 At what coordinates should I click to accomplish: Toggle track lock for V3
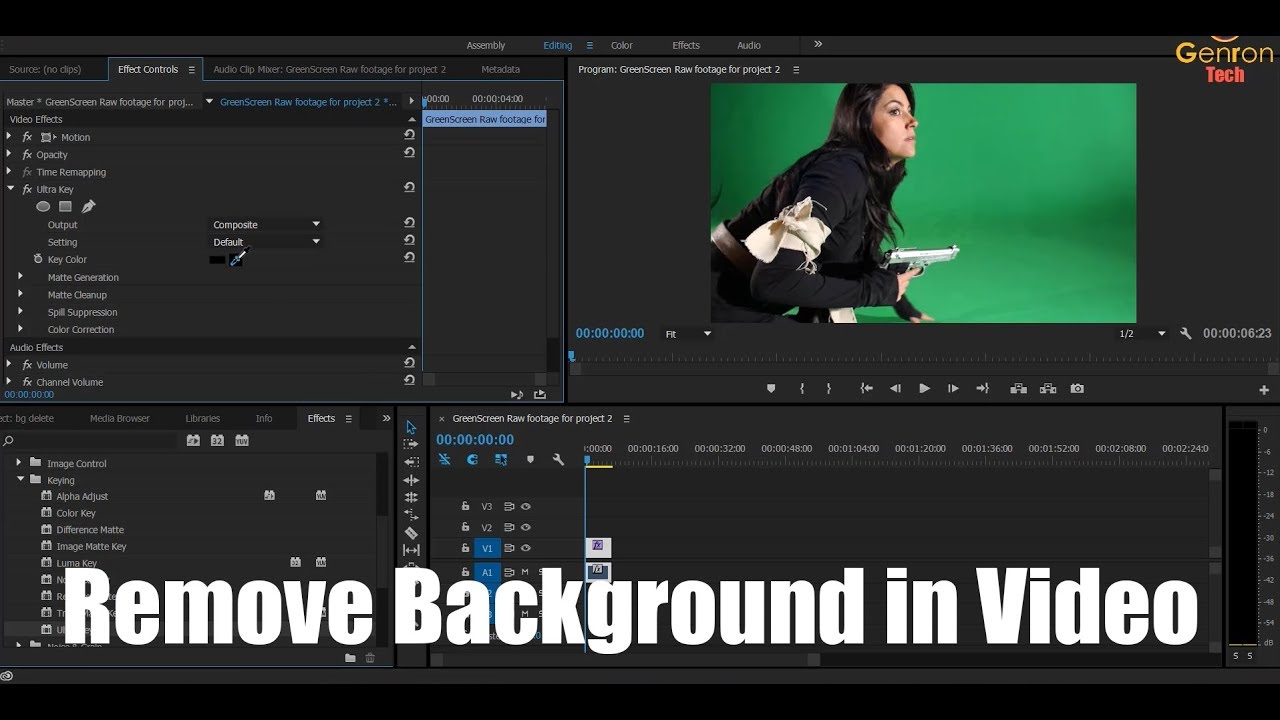pyautogui.click(x=465, y=506)
